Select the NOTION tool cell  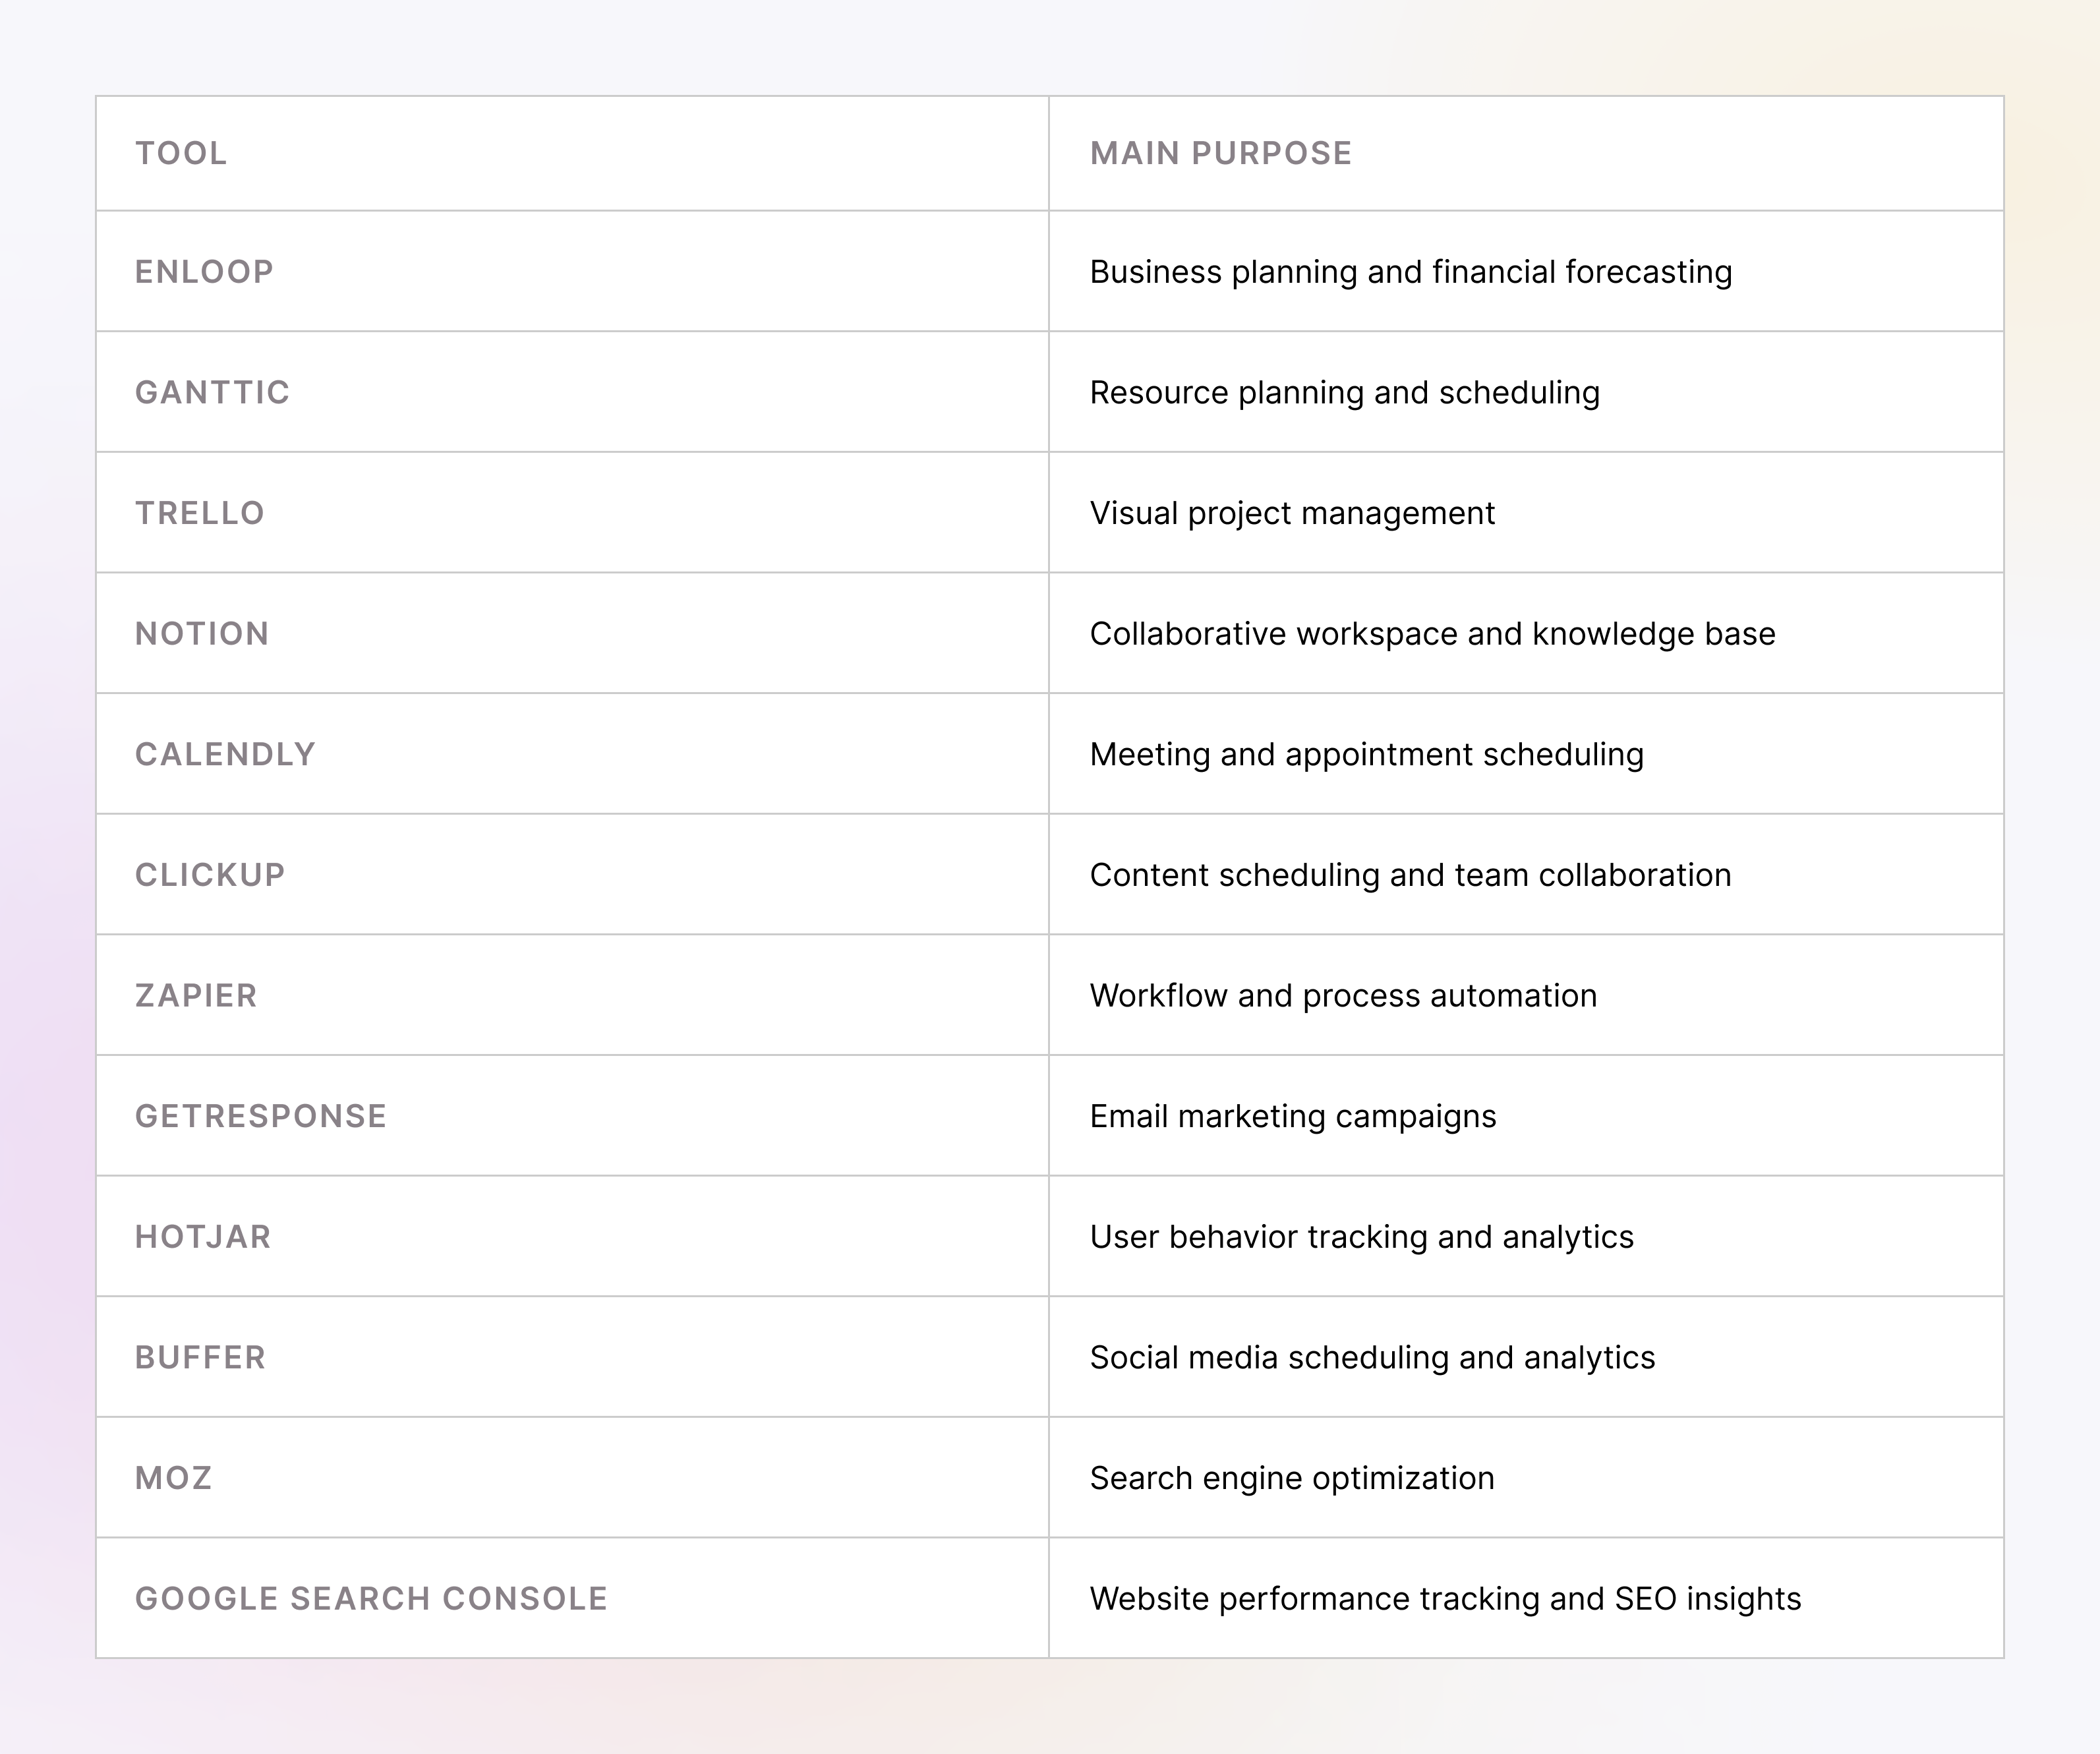point(572,633)
